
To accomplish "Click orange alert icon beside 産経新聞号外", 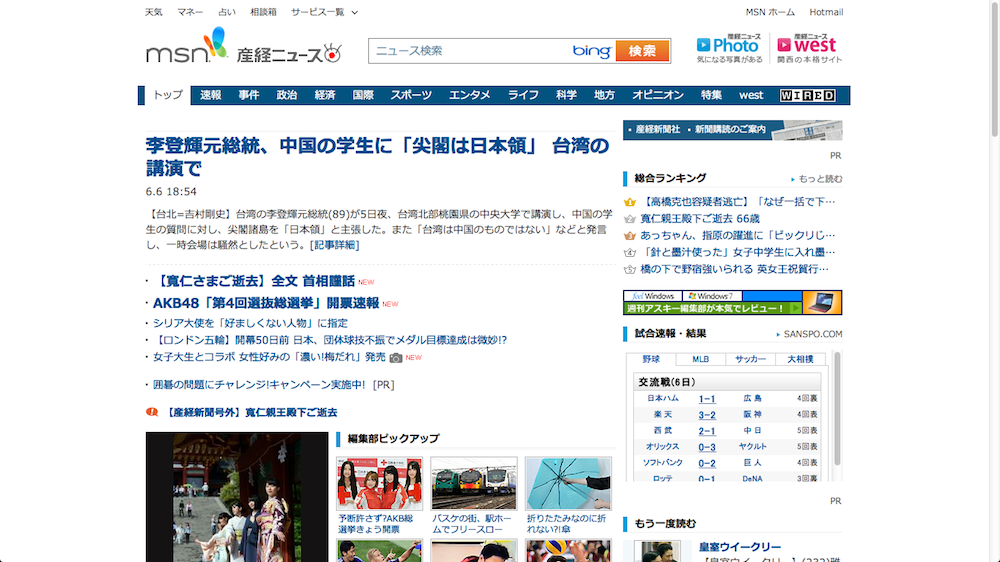I will coord(152,412).
